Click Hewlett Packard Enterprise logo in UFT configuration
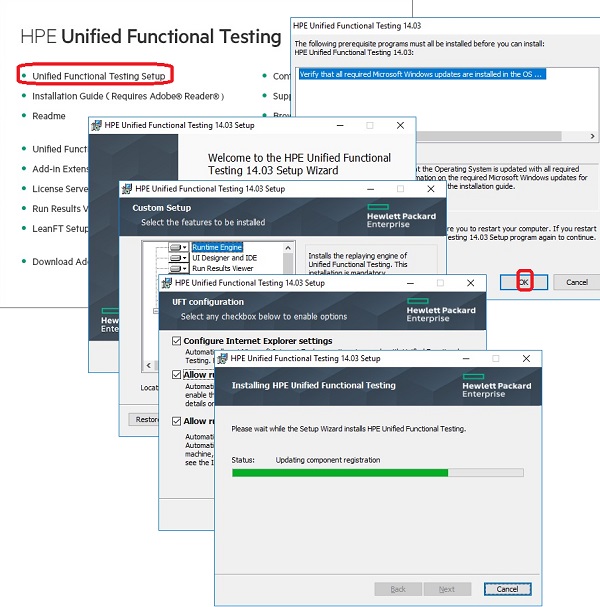 [441, 310]
